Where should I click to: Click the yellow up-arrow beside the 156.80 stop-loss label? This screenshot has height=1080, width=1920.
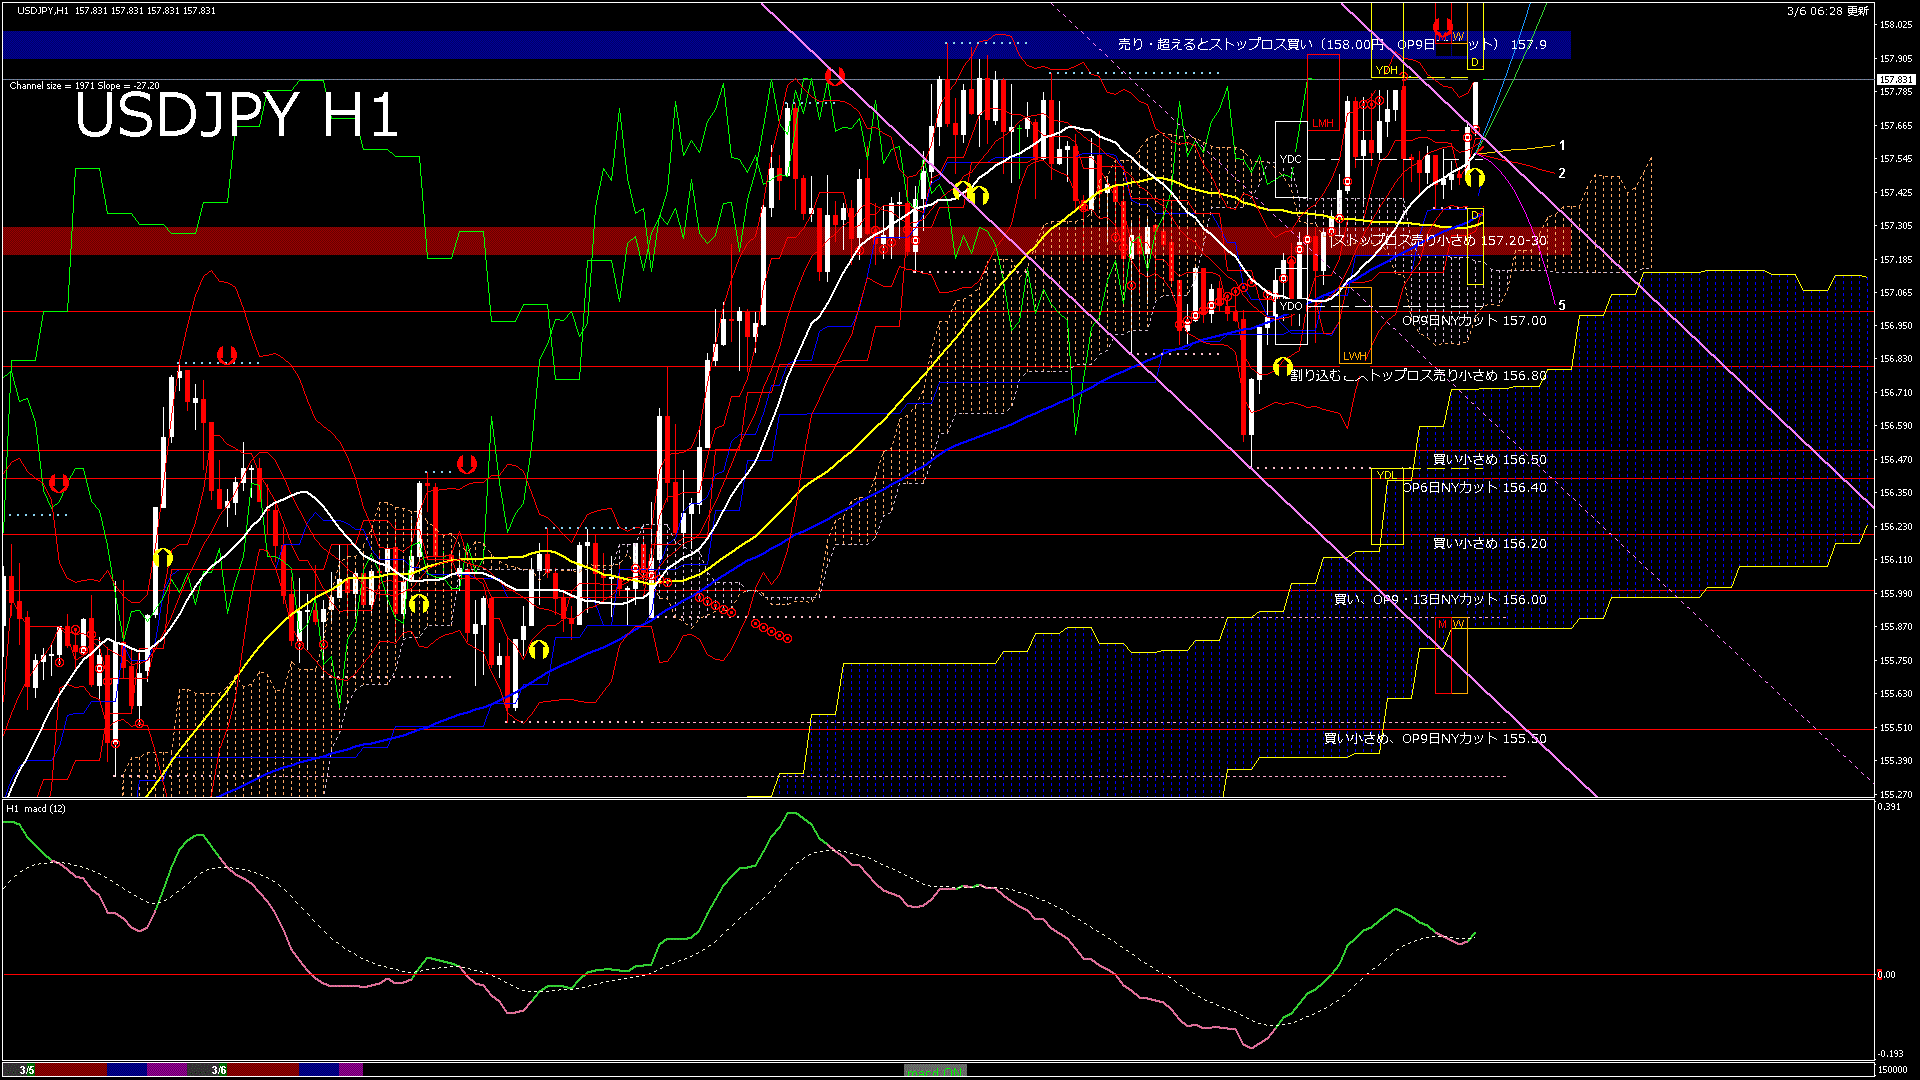pos(1282,367)
